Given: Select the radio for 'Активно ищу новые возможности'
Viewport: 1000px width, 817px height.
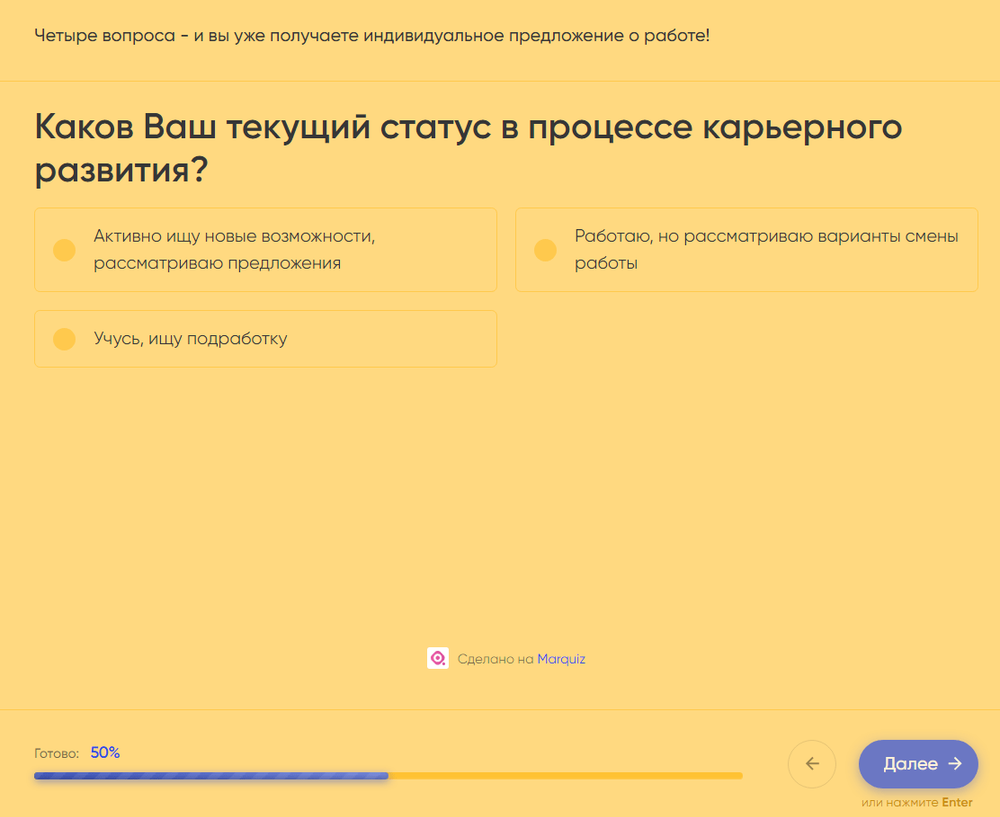Looking at the screenshot, I should [x=64, y=250].
